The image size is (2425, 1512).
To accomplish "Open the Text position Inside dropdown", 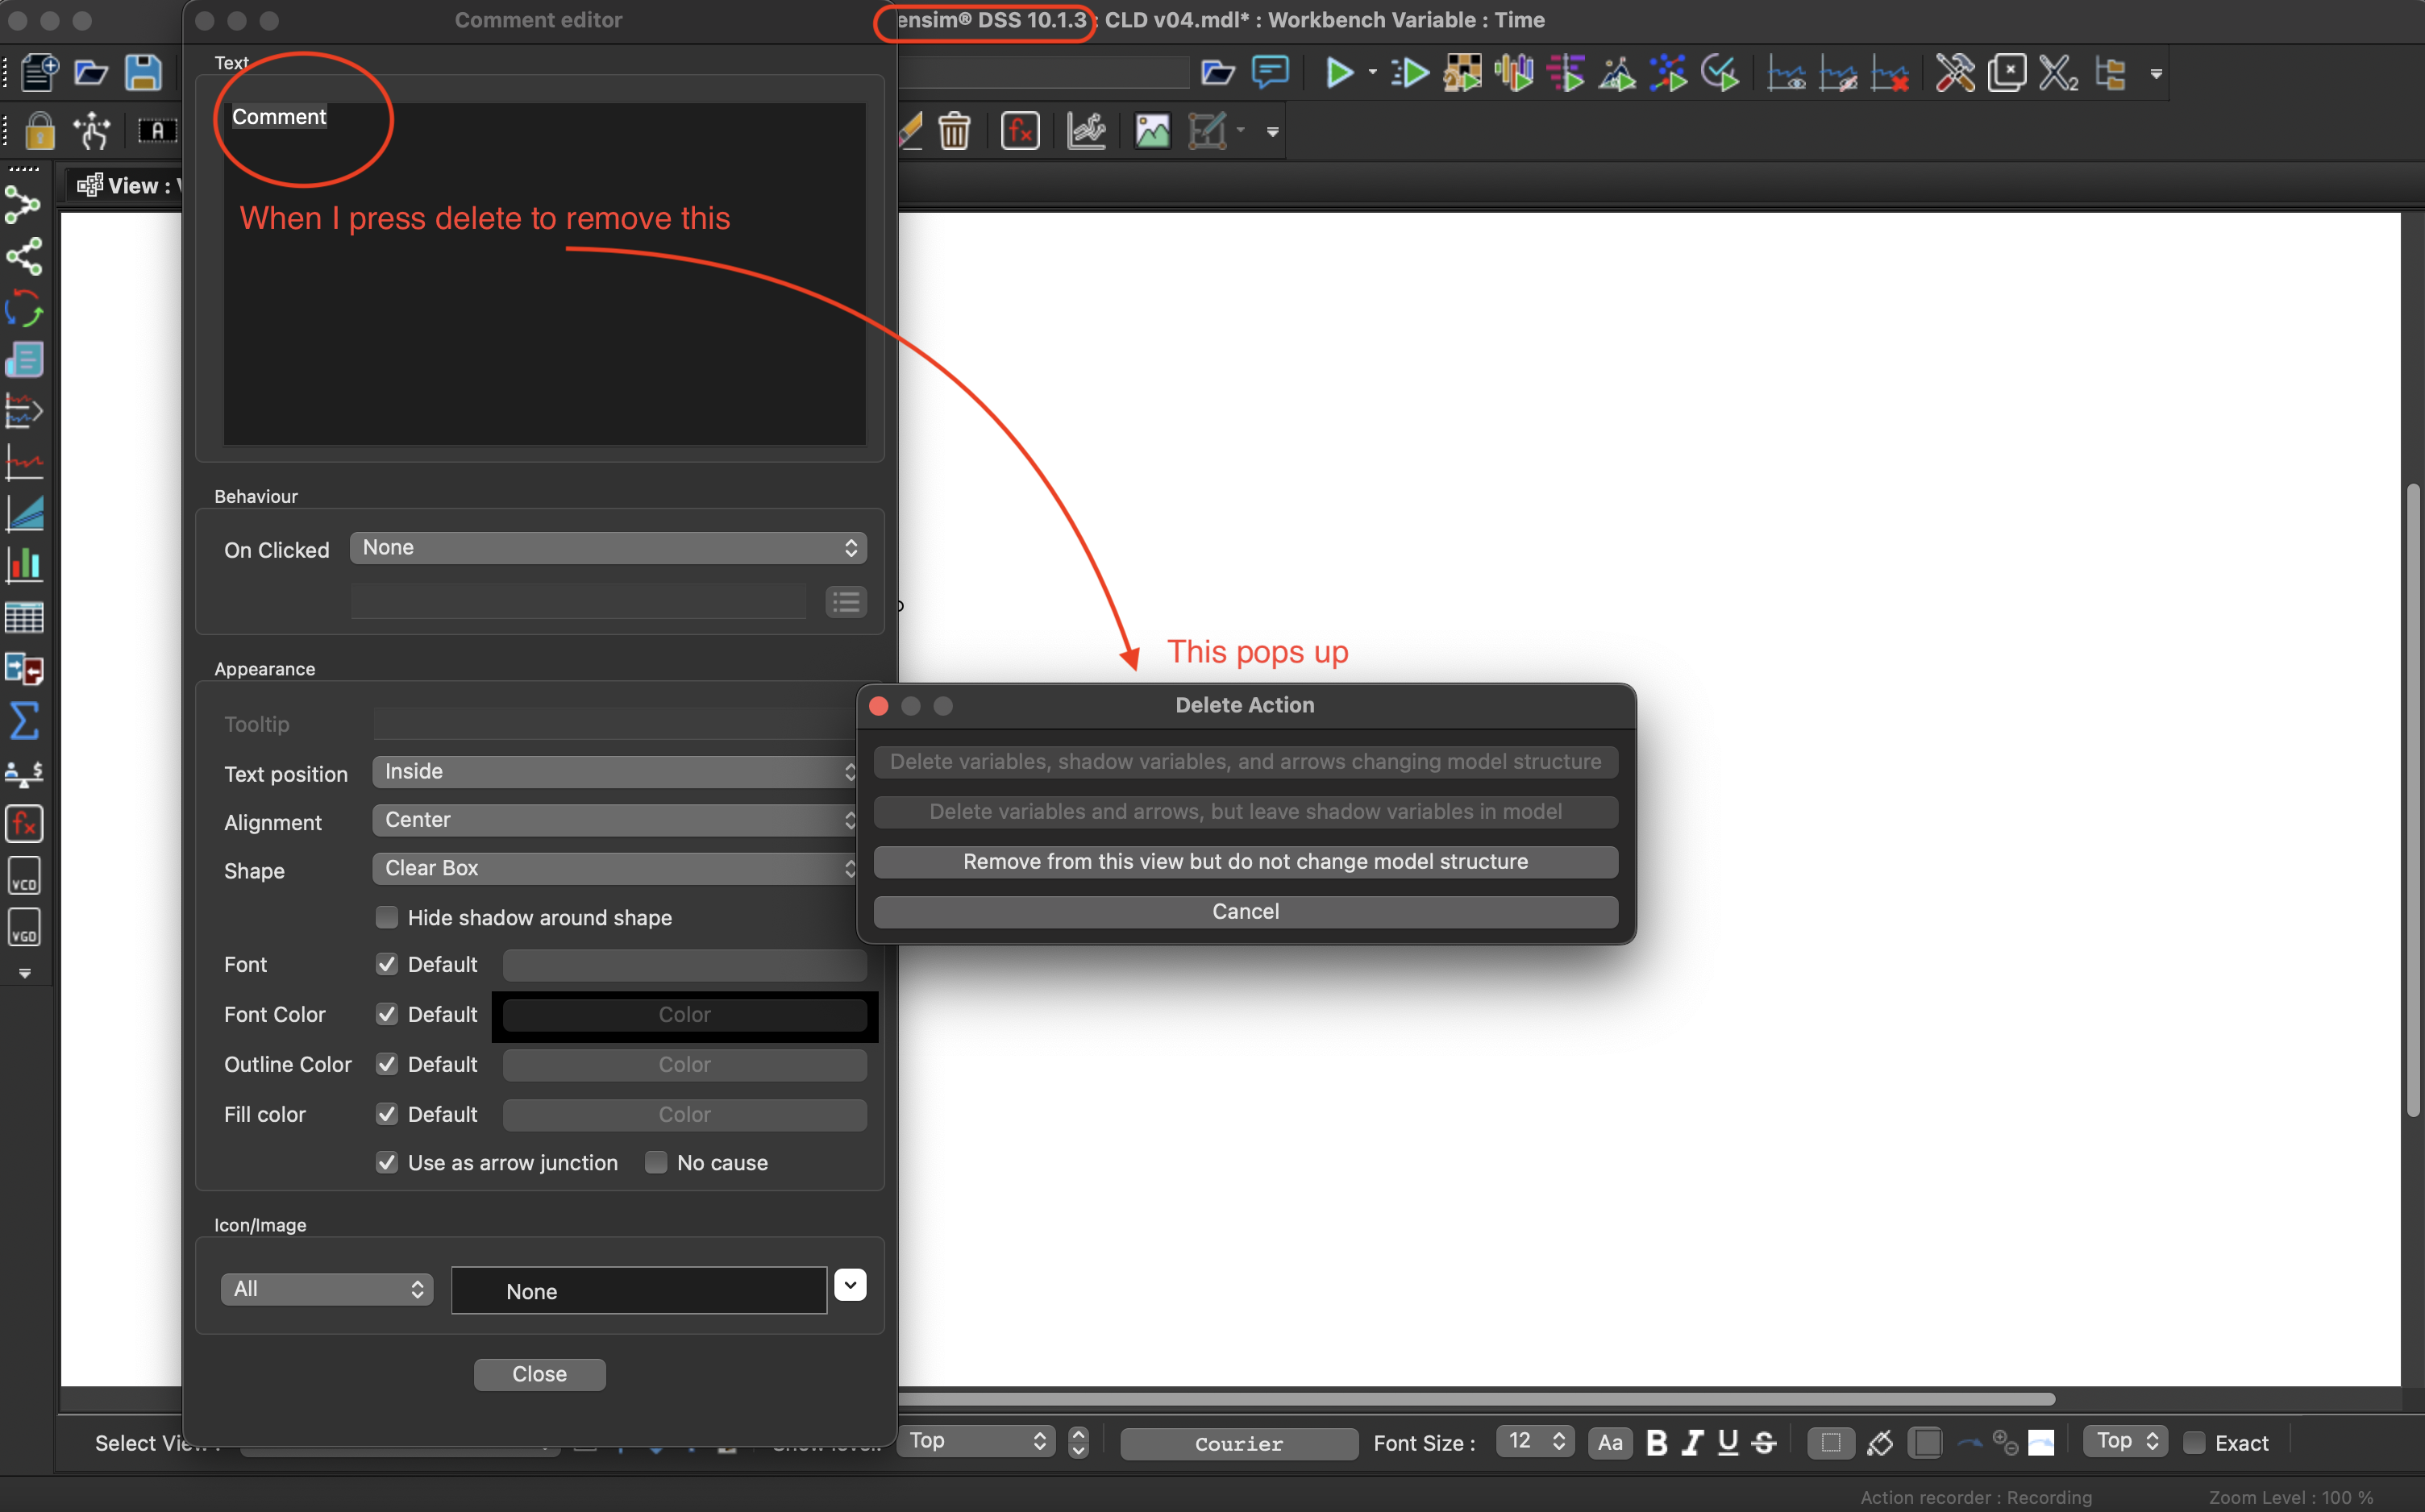I will tap(614, 771).
